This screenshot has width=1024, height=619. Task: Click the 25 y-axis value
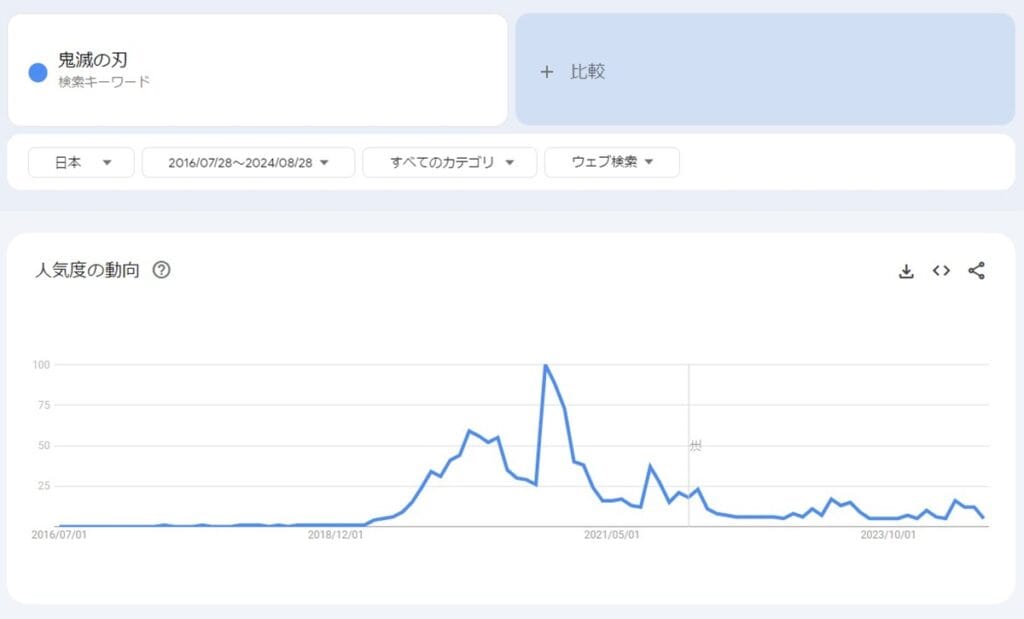[44, 486]
